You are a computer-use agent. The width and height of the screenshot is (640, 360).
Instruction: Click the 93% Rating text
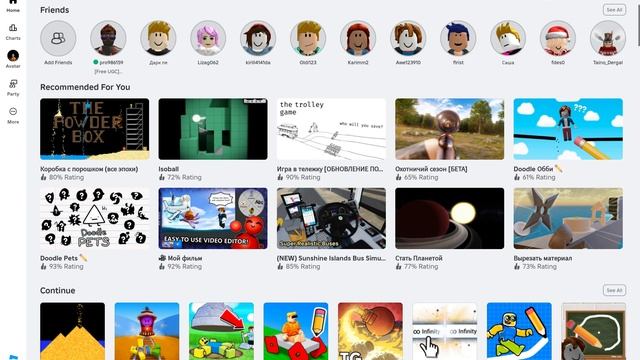(x=66, y=266)
